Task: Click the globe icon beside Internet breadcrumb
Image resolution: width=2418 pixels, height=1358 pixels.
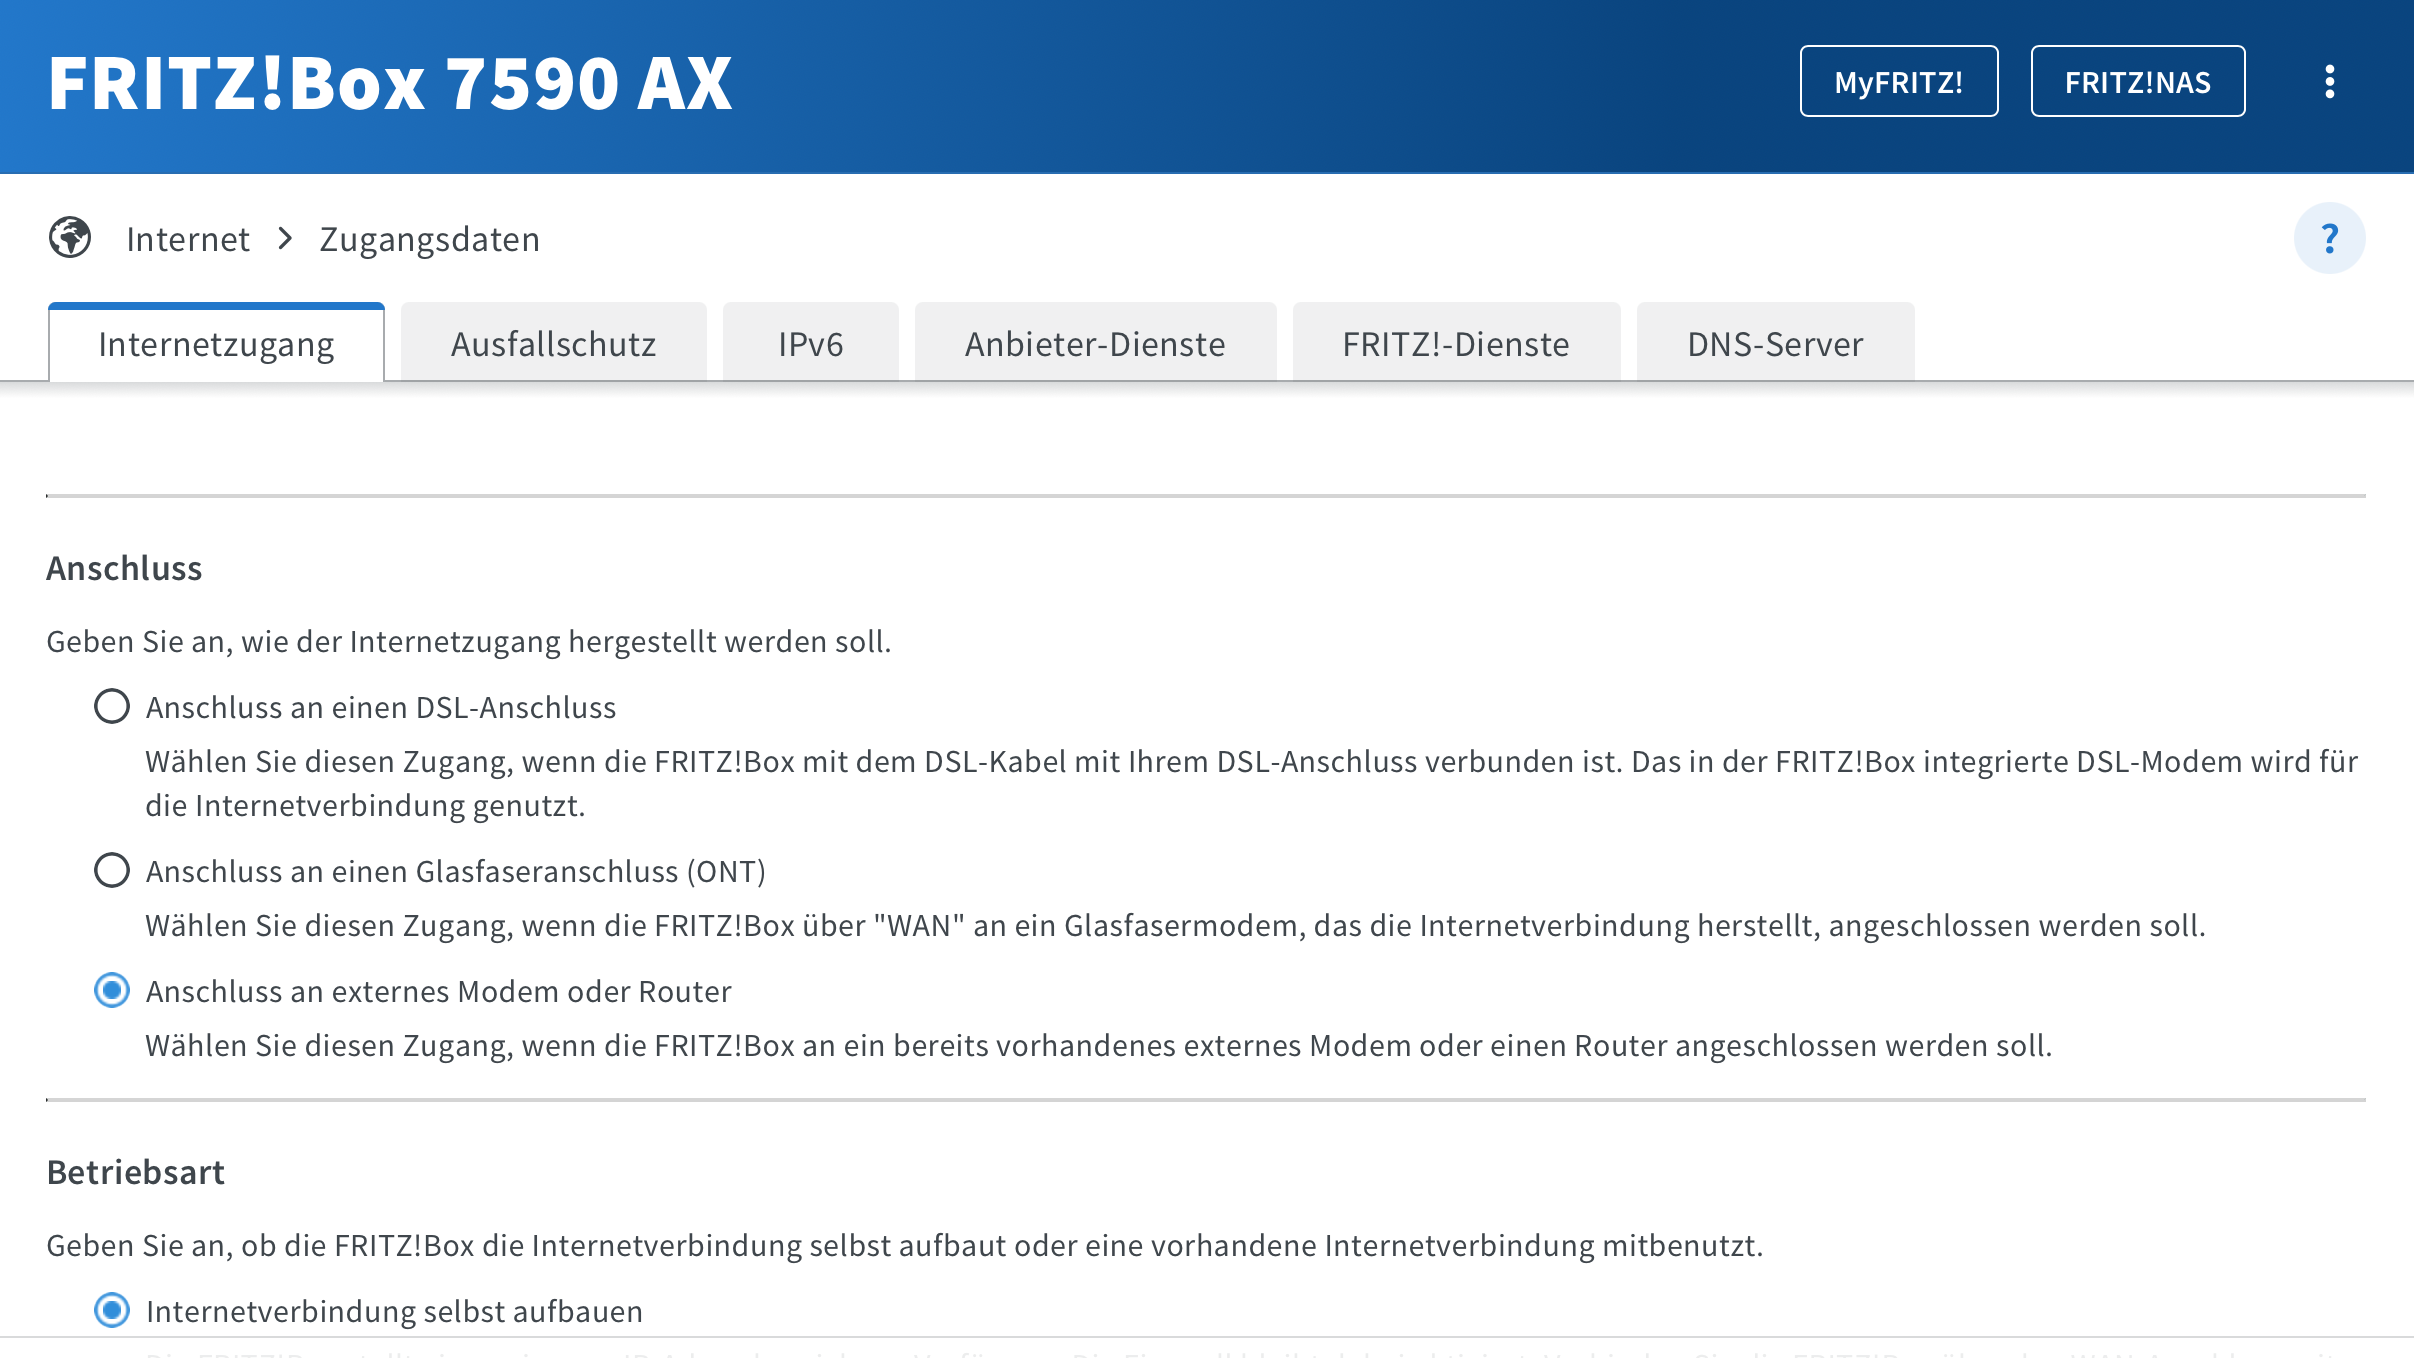Action: pyautogui.click(x=70, y=238)
